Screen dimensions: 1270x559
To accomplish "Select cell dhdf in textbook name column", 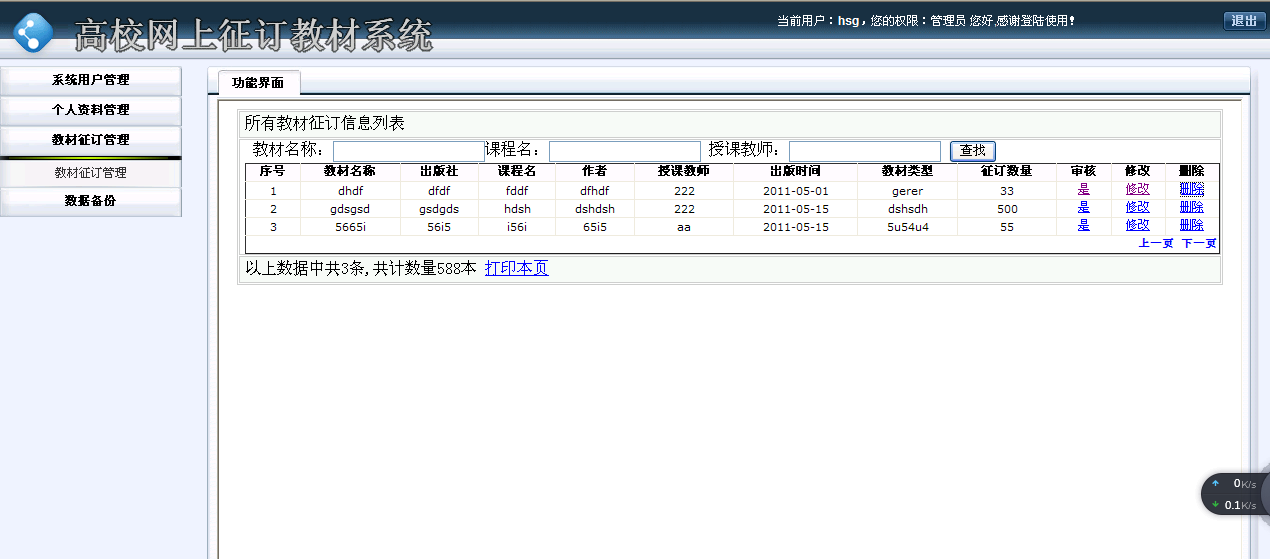I will (x=350, y=191).
